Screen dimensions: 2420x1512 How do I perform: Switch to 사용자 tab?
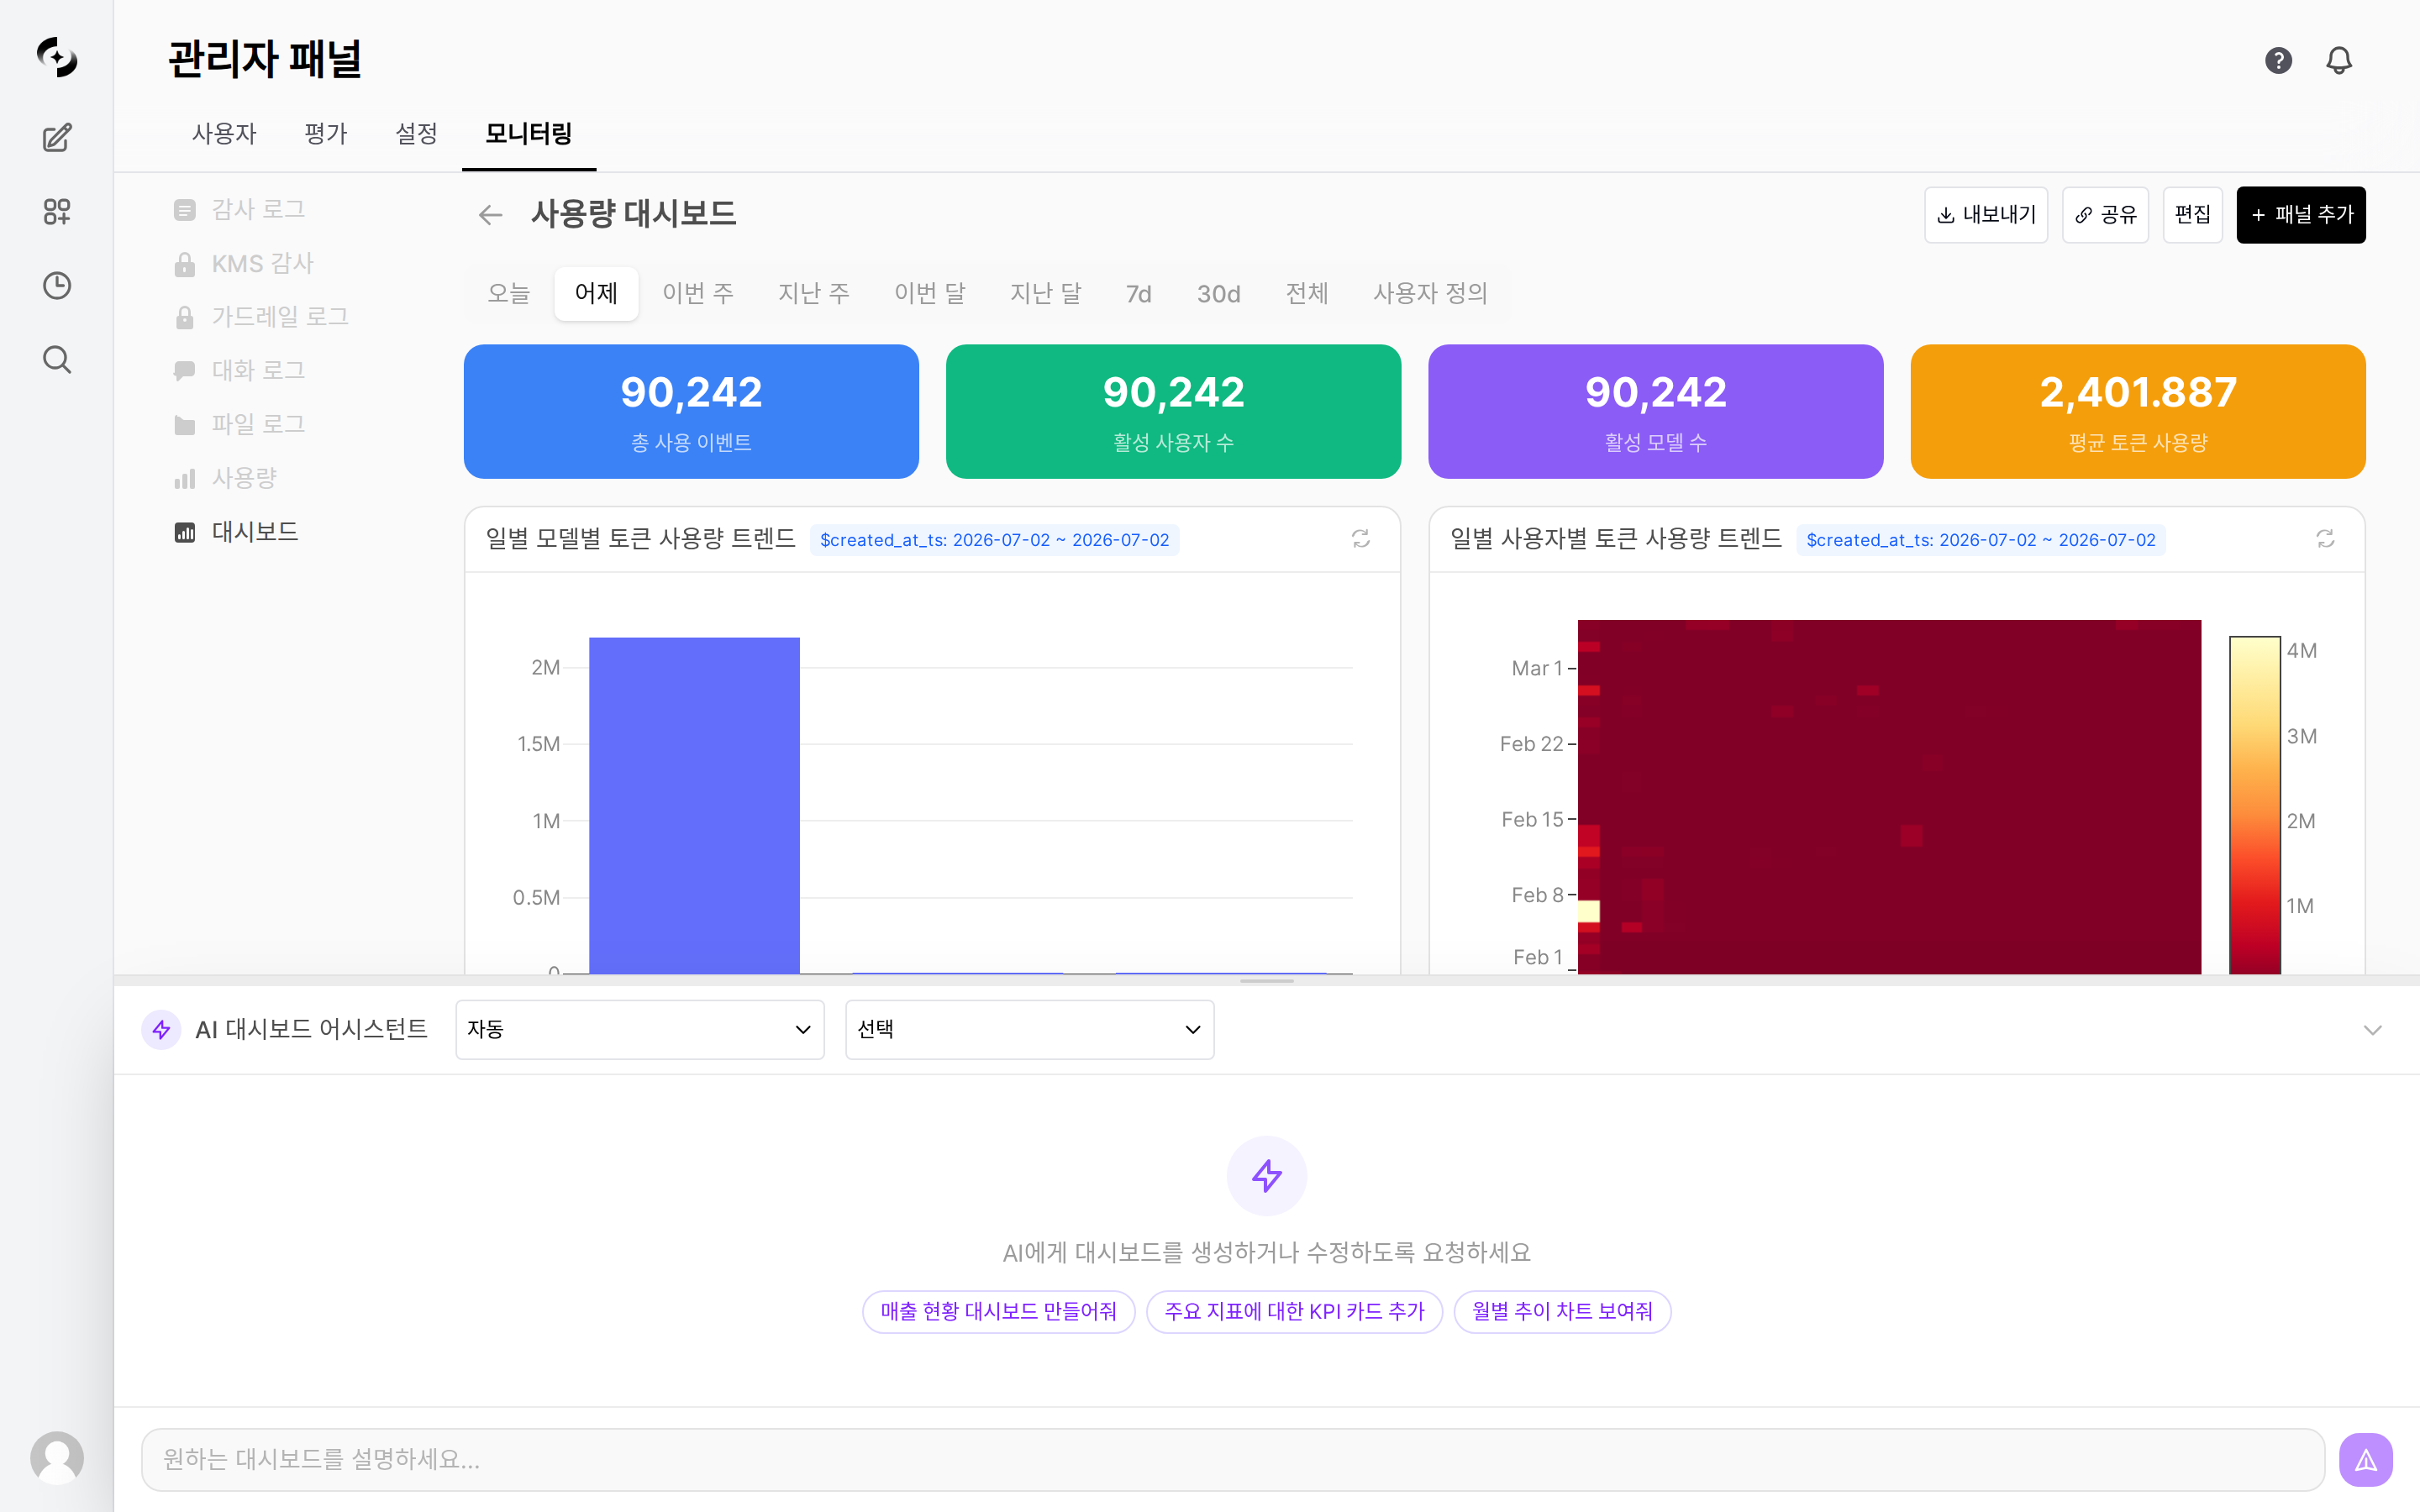click(x=224, y=133)
